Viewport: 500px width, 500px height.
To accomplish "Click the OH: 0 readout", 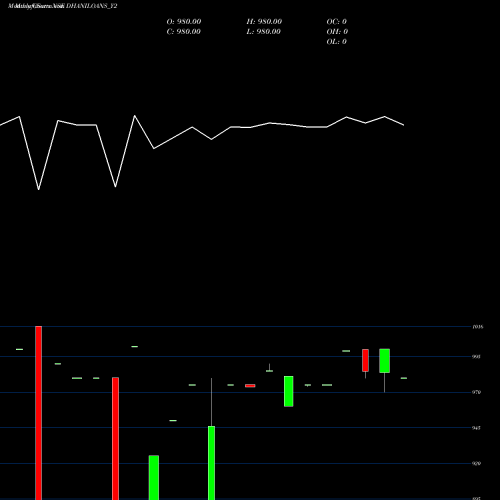I will [337, 32].
